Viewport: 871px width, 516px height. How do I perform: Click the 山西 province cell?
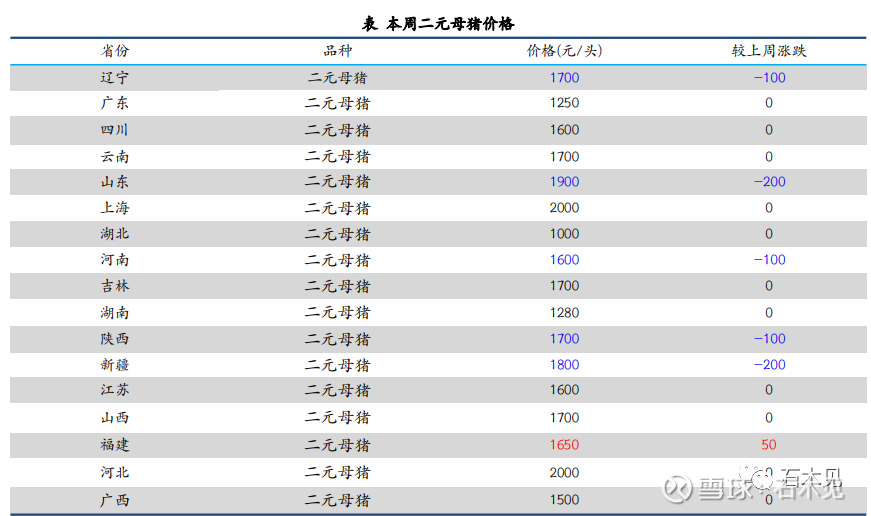point(115,418)
